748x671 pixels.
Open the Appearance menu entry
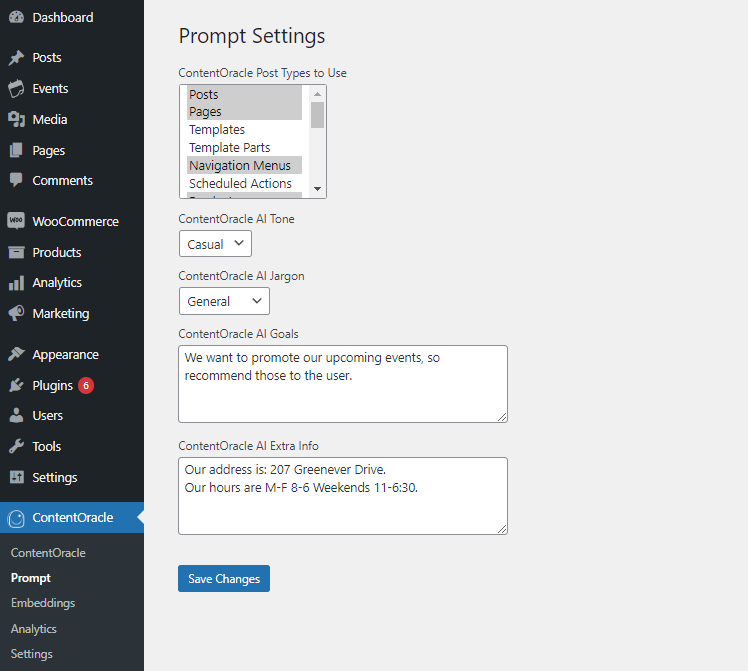pos(65,355)
